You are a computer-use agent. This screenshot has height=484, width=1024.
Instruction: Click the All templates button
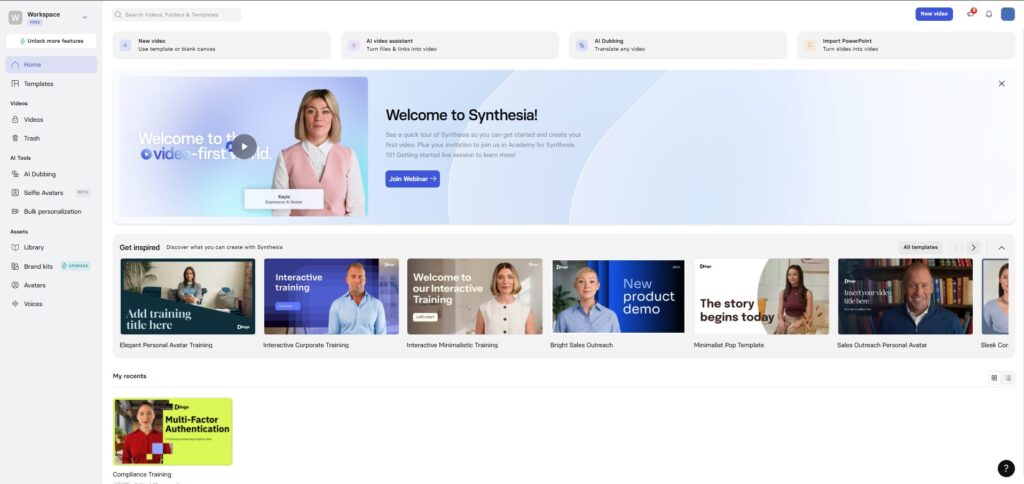(x=920, y=248)
